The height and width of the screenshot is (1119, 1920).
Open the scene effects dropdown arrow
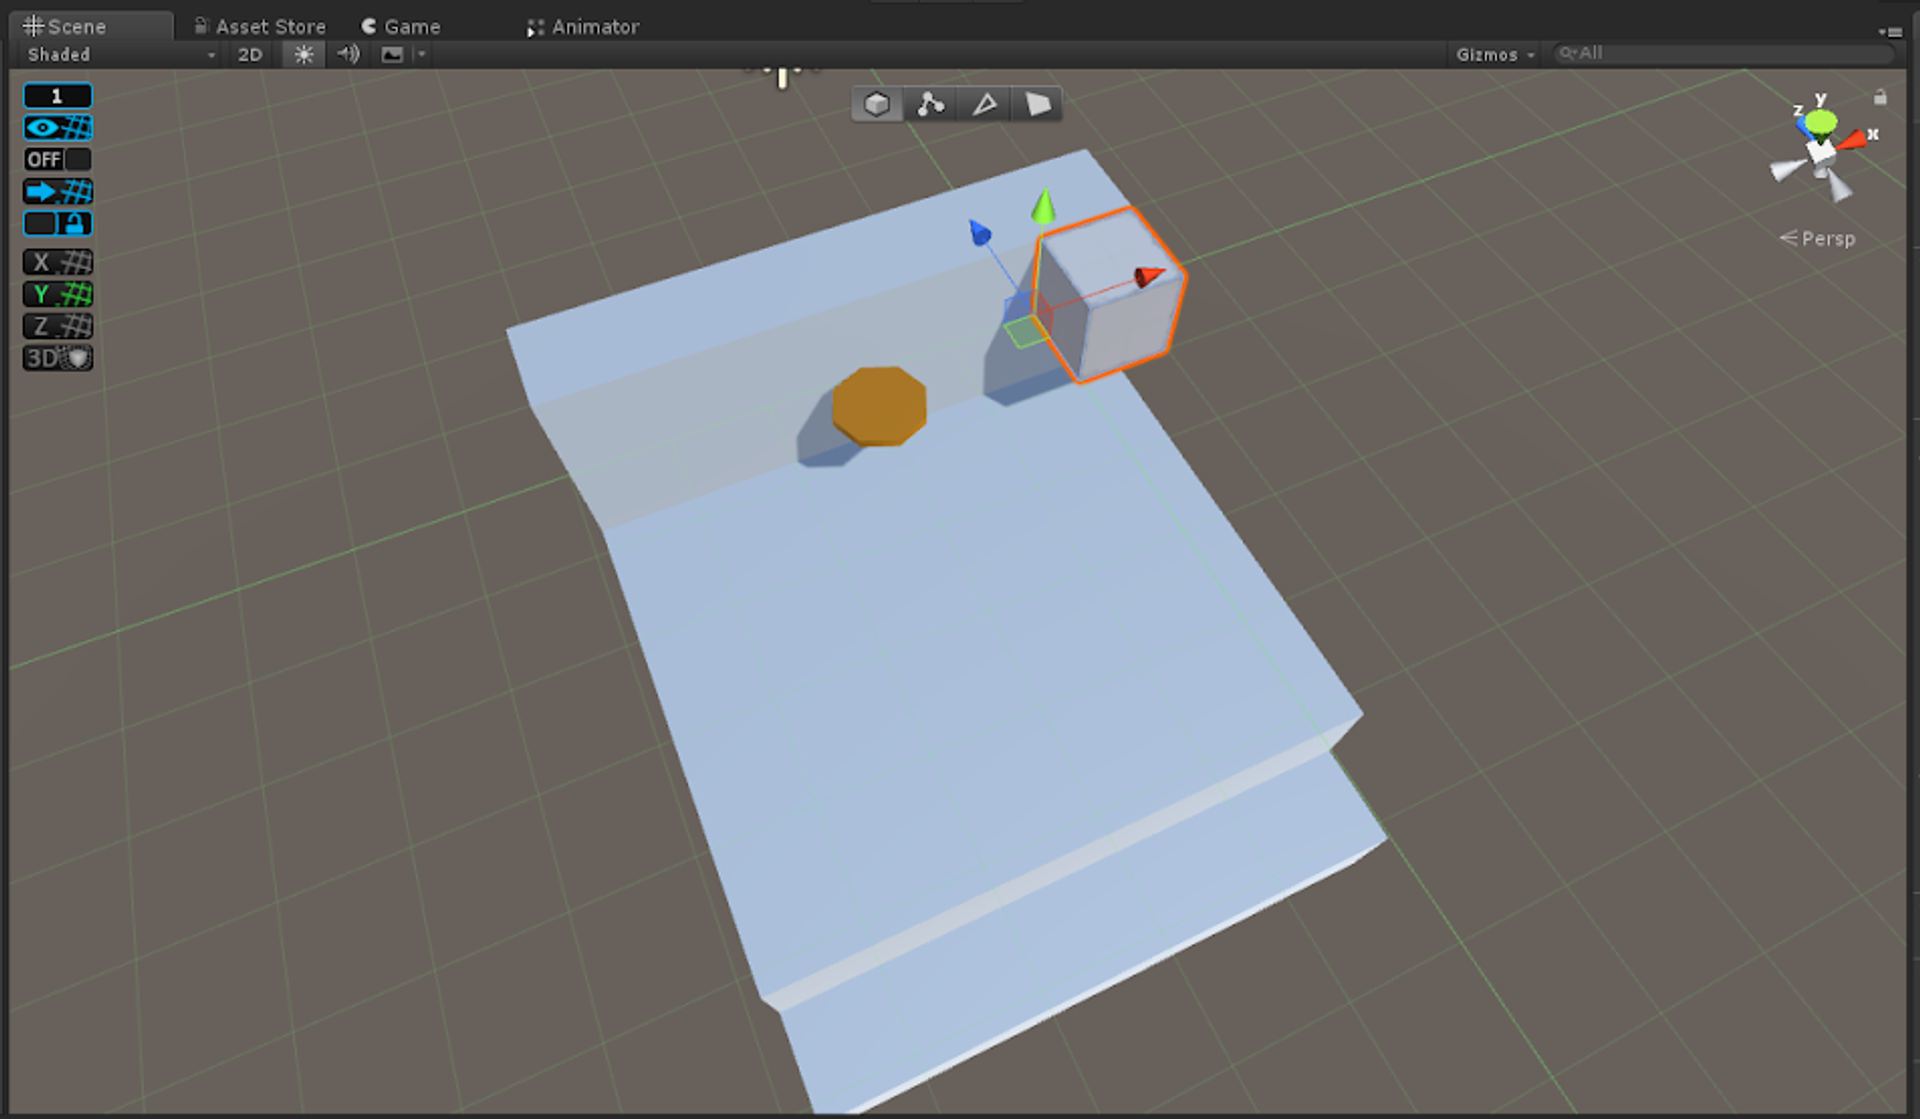pos(421,55)
